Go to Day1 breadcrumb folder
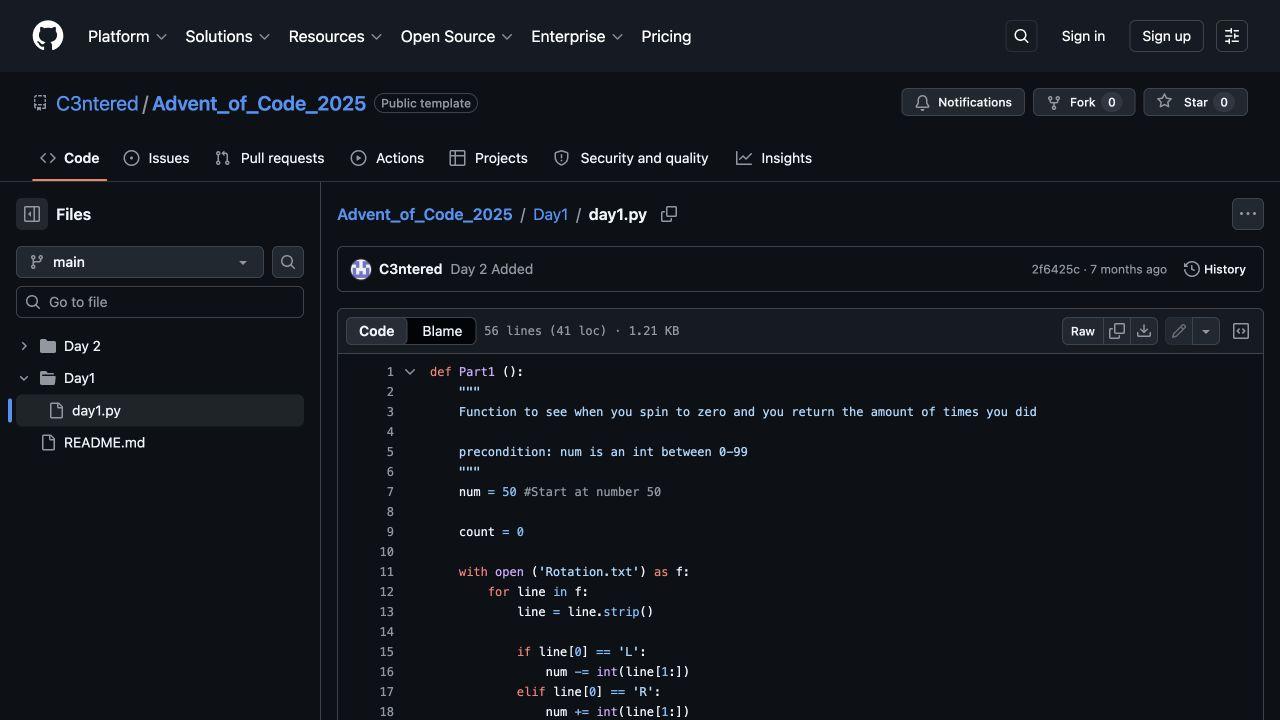 [550, 214]
